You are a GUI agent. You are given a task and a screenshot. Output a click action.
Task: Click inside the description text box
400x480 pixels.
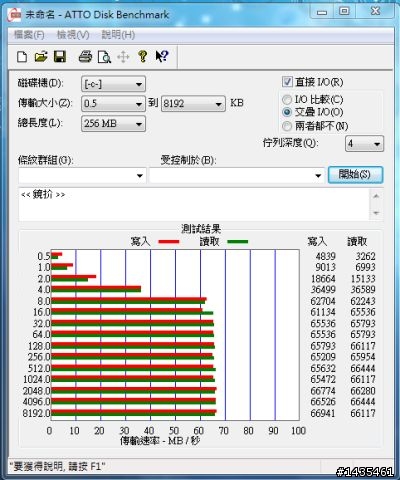[194, 204]
